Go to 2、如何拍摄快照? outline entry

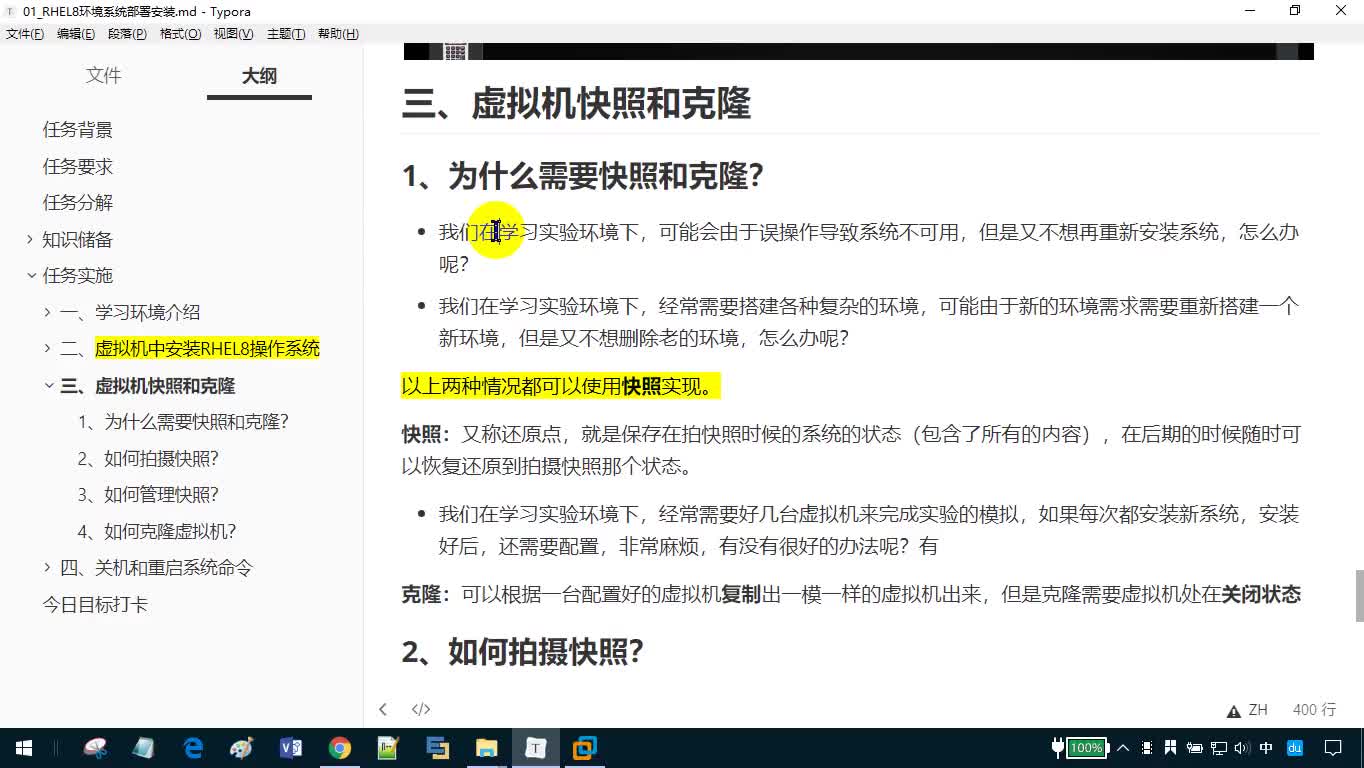[x=148, y=458]
